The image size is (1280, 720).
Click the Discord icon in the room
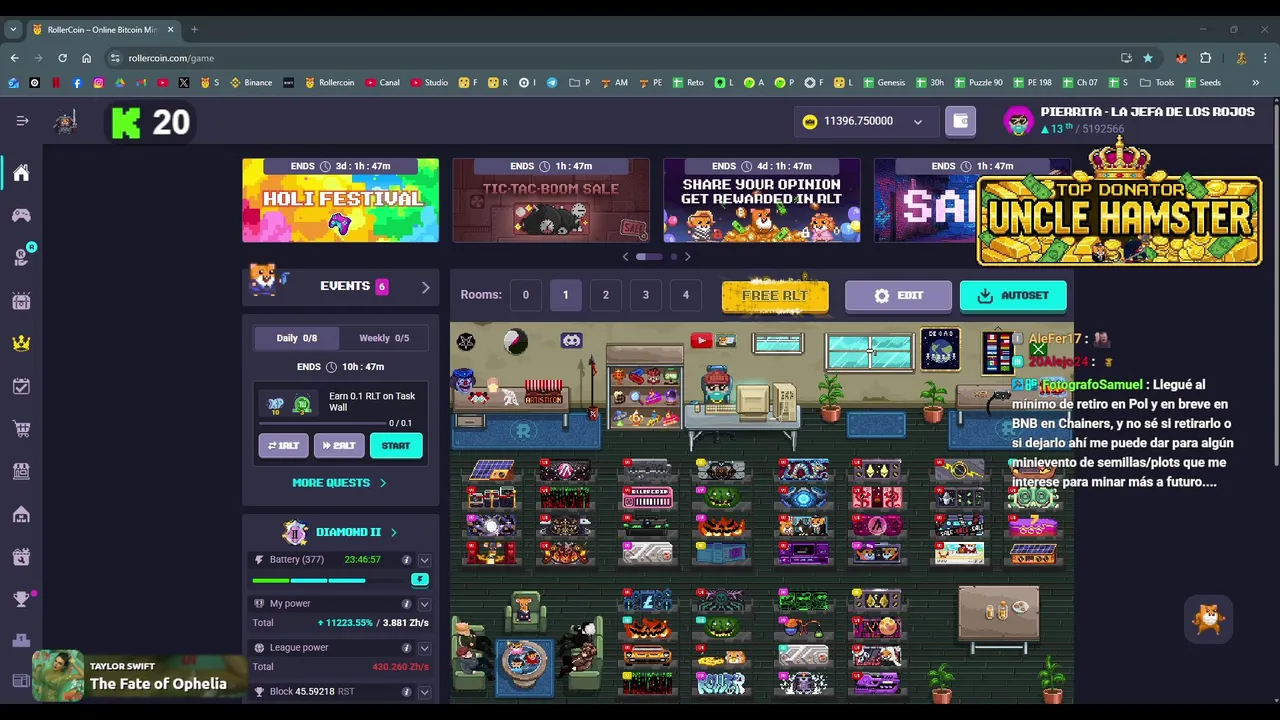[x=571, y=342]
